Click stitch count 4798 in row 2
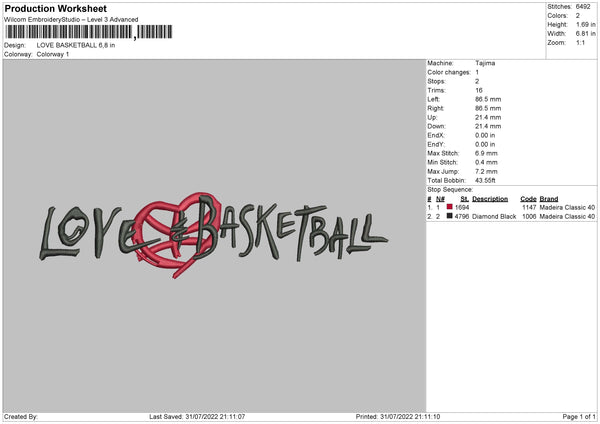600x424 pixels. [x=461, y=217]
